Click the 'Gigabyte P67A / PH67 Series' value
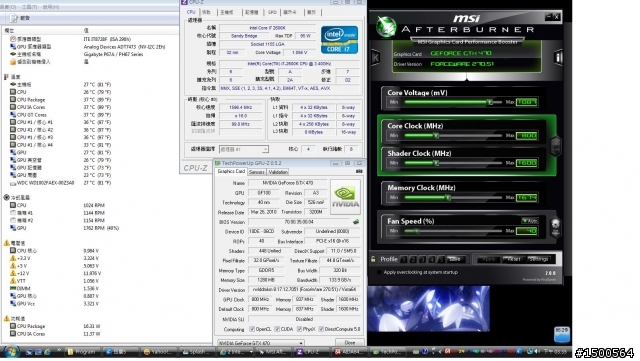This screenshot has height=361, width=640. click(113, 54)
